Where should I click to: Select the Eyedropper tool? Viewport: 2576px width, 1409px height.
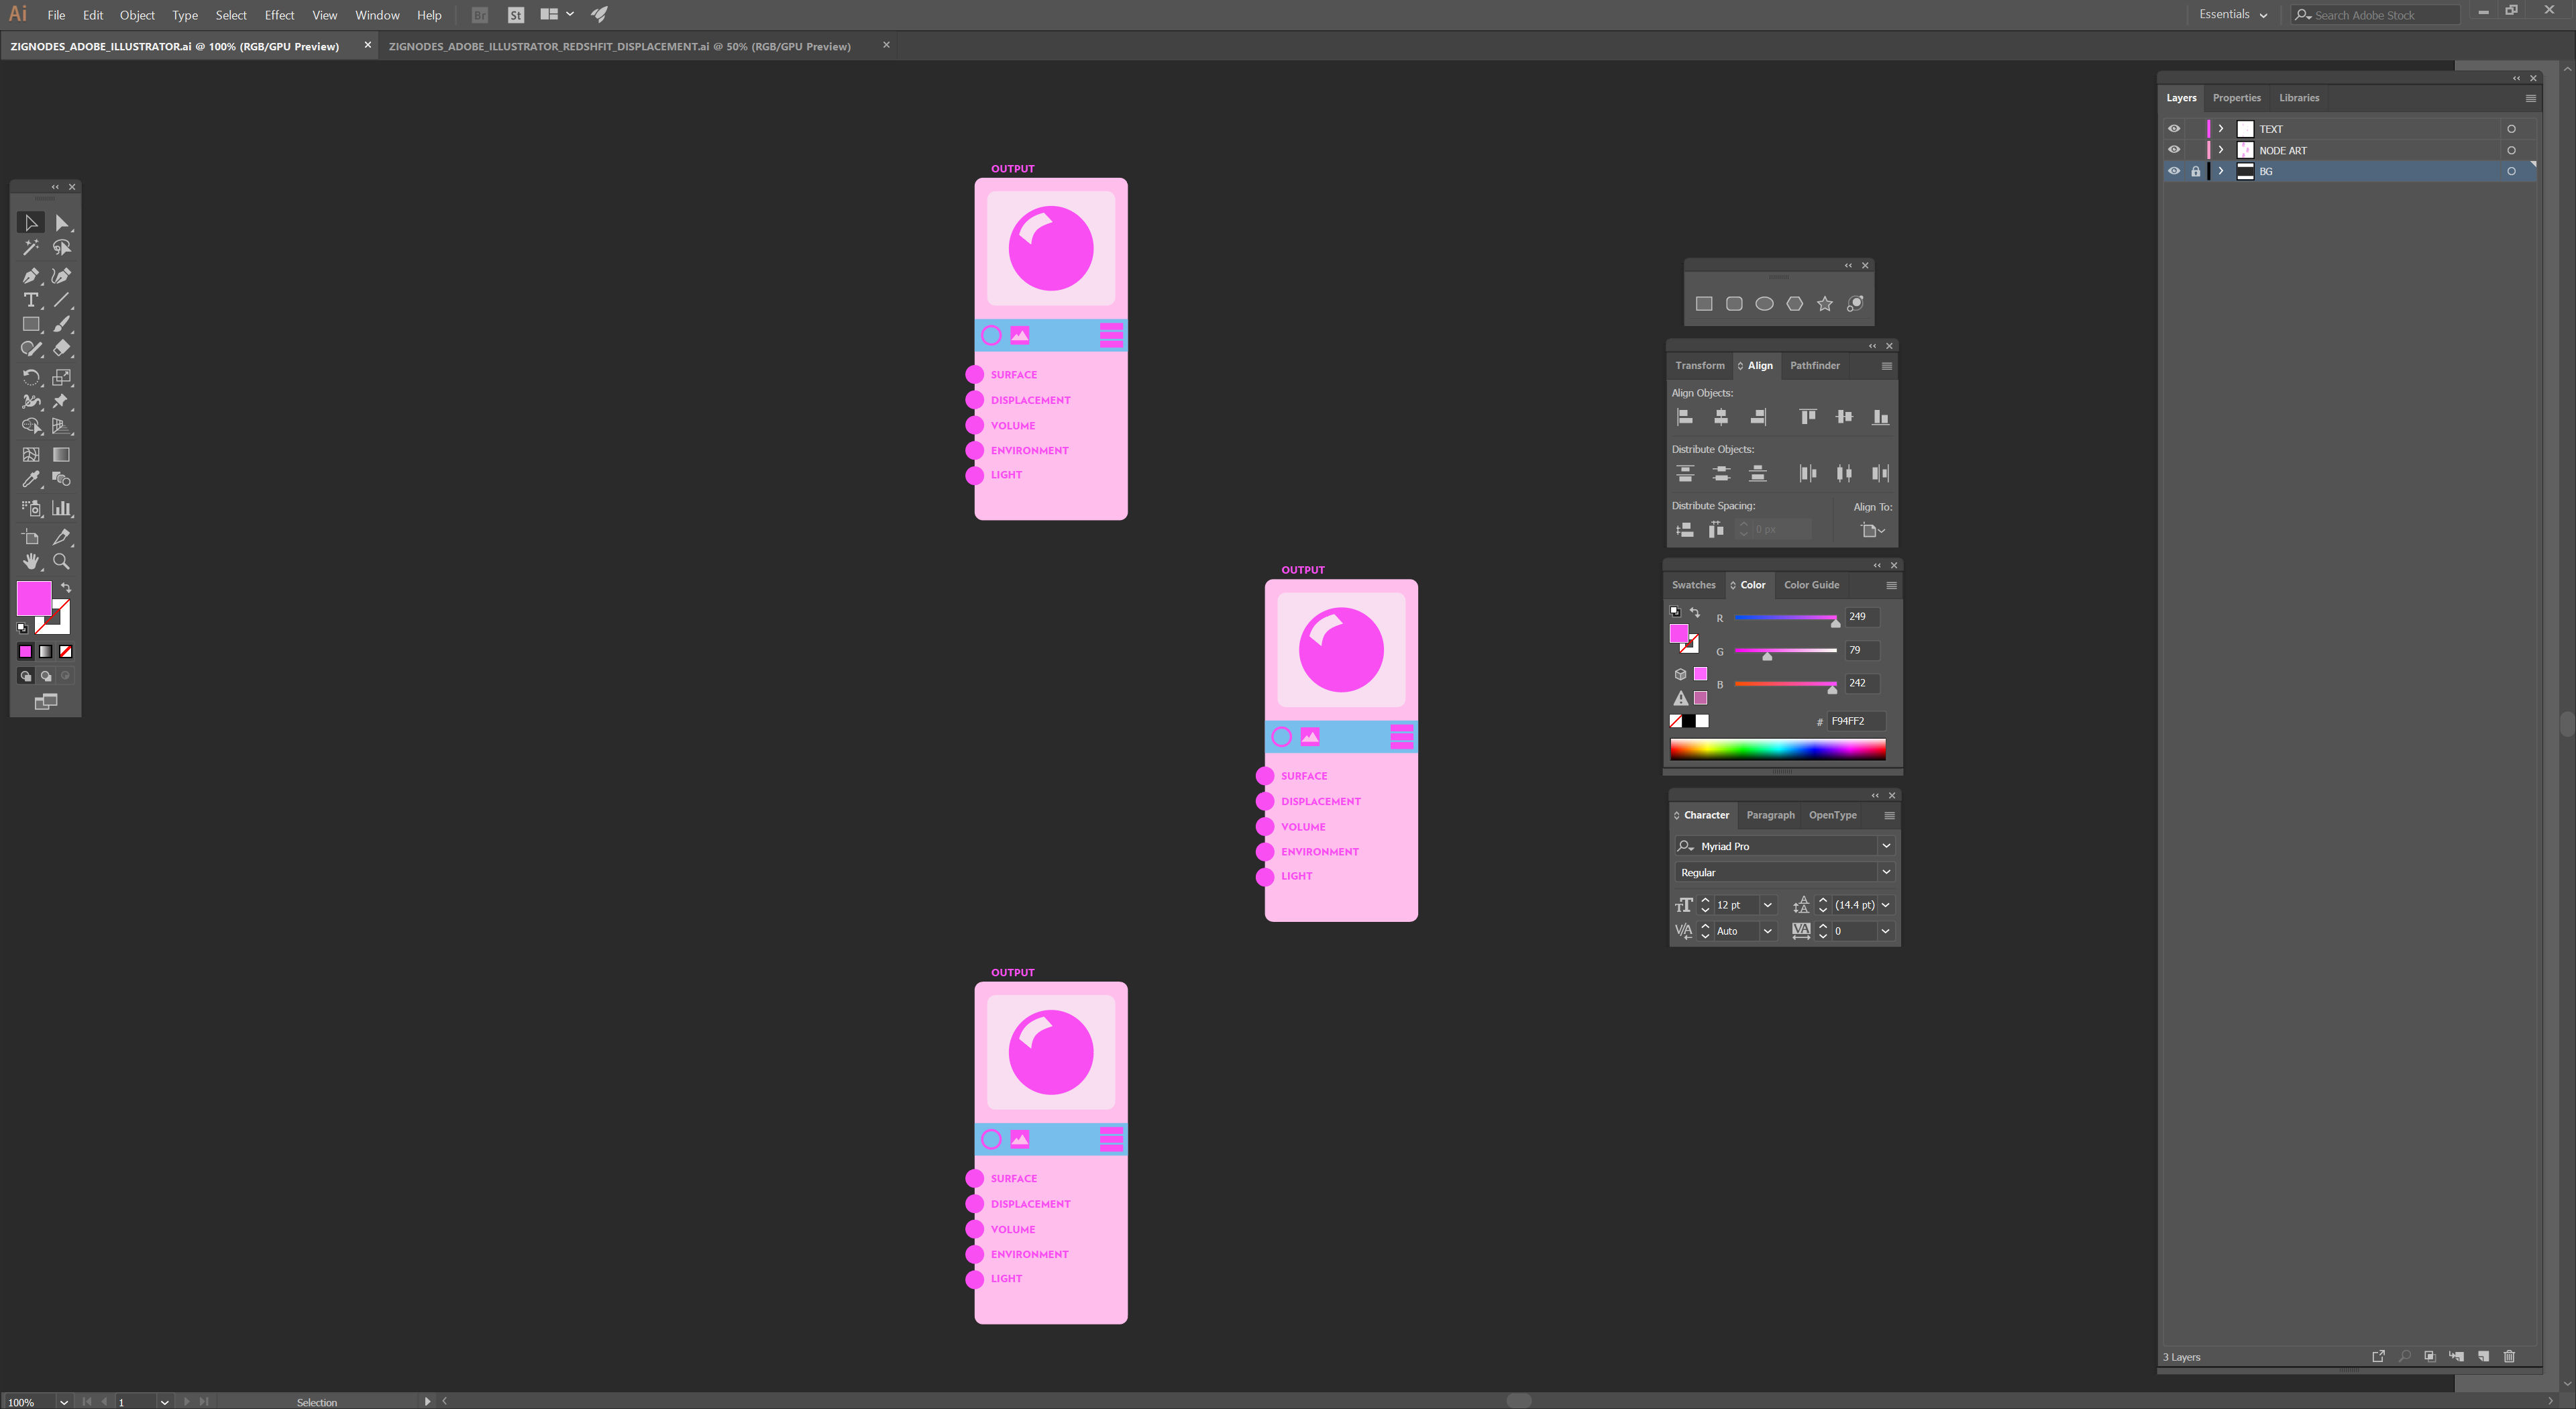[x=31, y=479]
